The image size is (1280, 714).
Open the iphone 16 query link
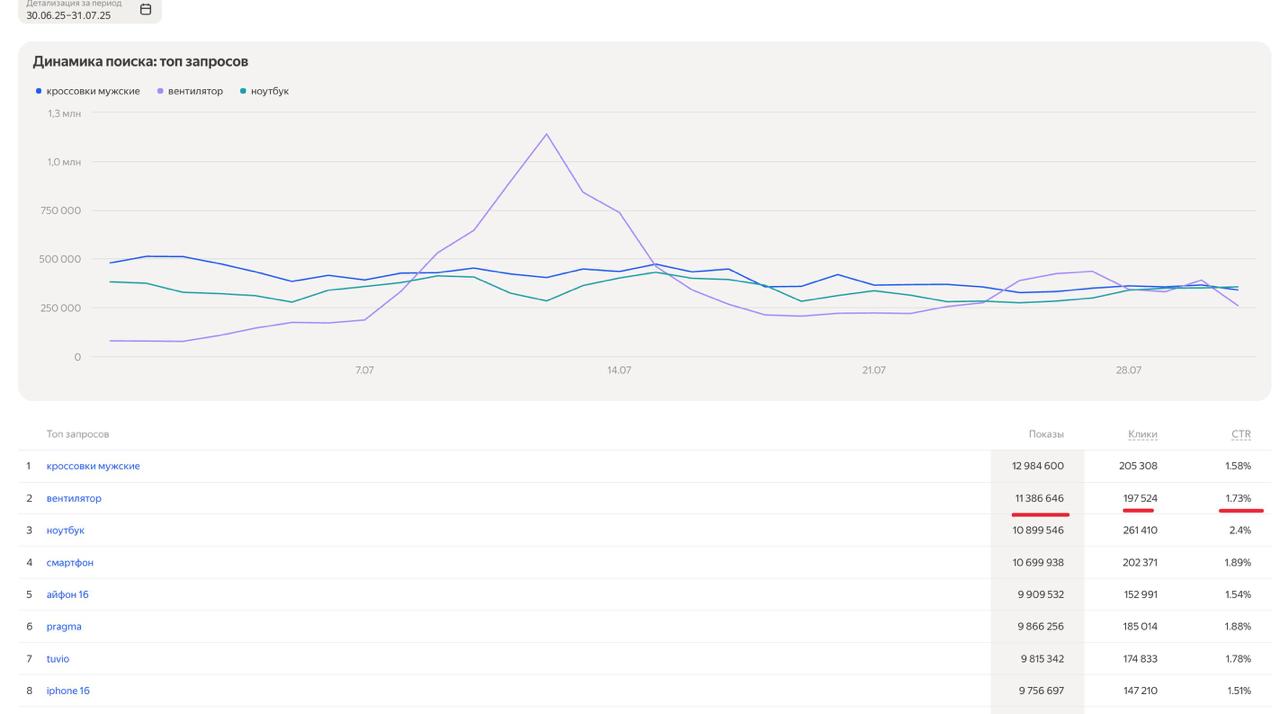coord(68,690)
